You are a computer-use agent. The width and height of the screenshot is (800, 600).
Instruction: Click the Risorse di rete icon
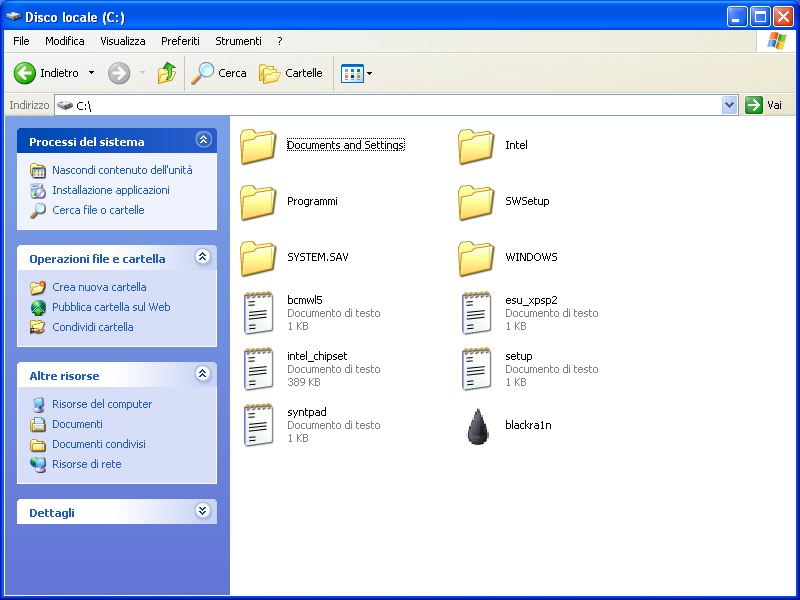point(38,464)
